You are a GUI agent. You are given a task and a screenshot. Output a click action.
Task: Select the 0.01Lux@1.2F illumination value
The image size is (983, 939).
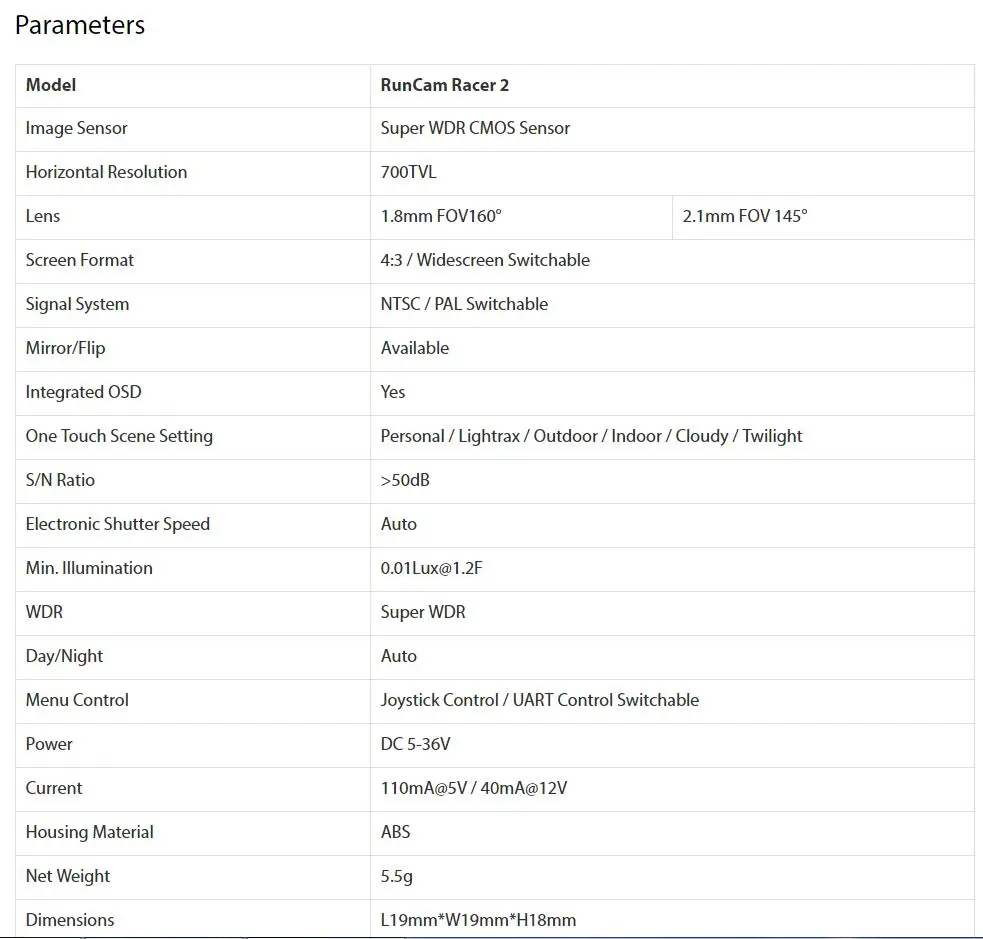click(x=431, y=568)
